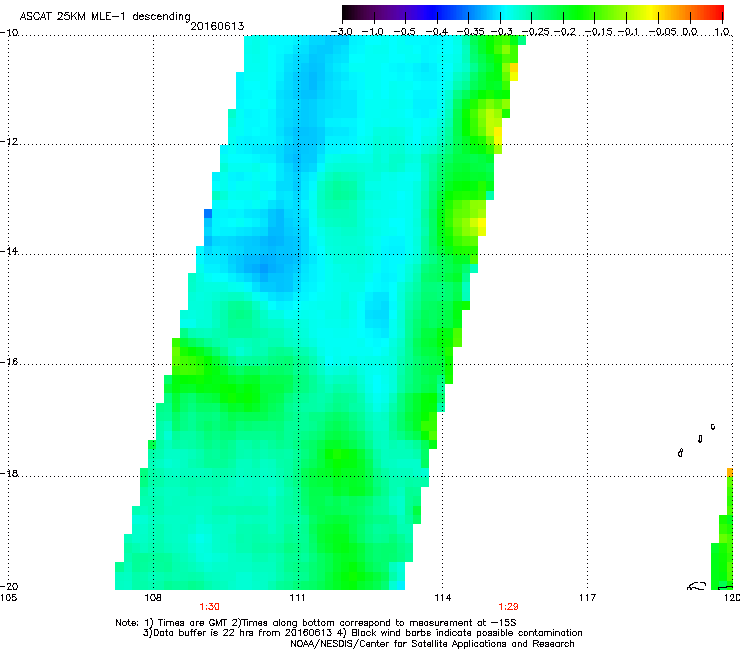The width and height of the screenshot is (740, 650).
Task: Pick the red end of the color bar
Action: (717, 13)
